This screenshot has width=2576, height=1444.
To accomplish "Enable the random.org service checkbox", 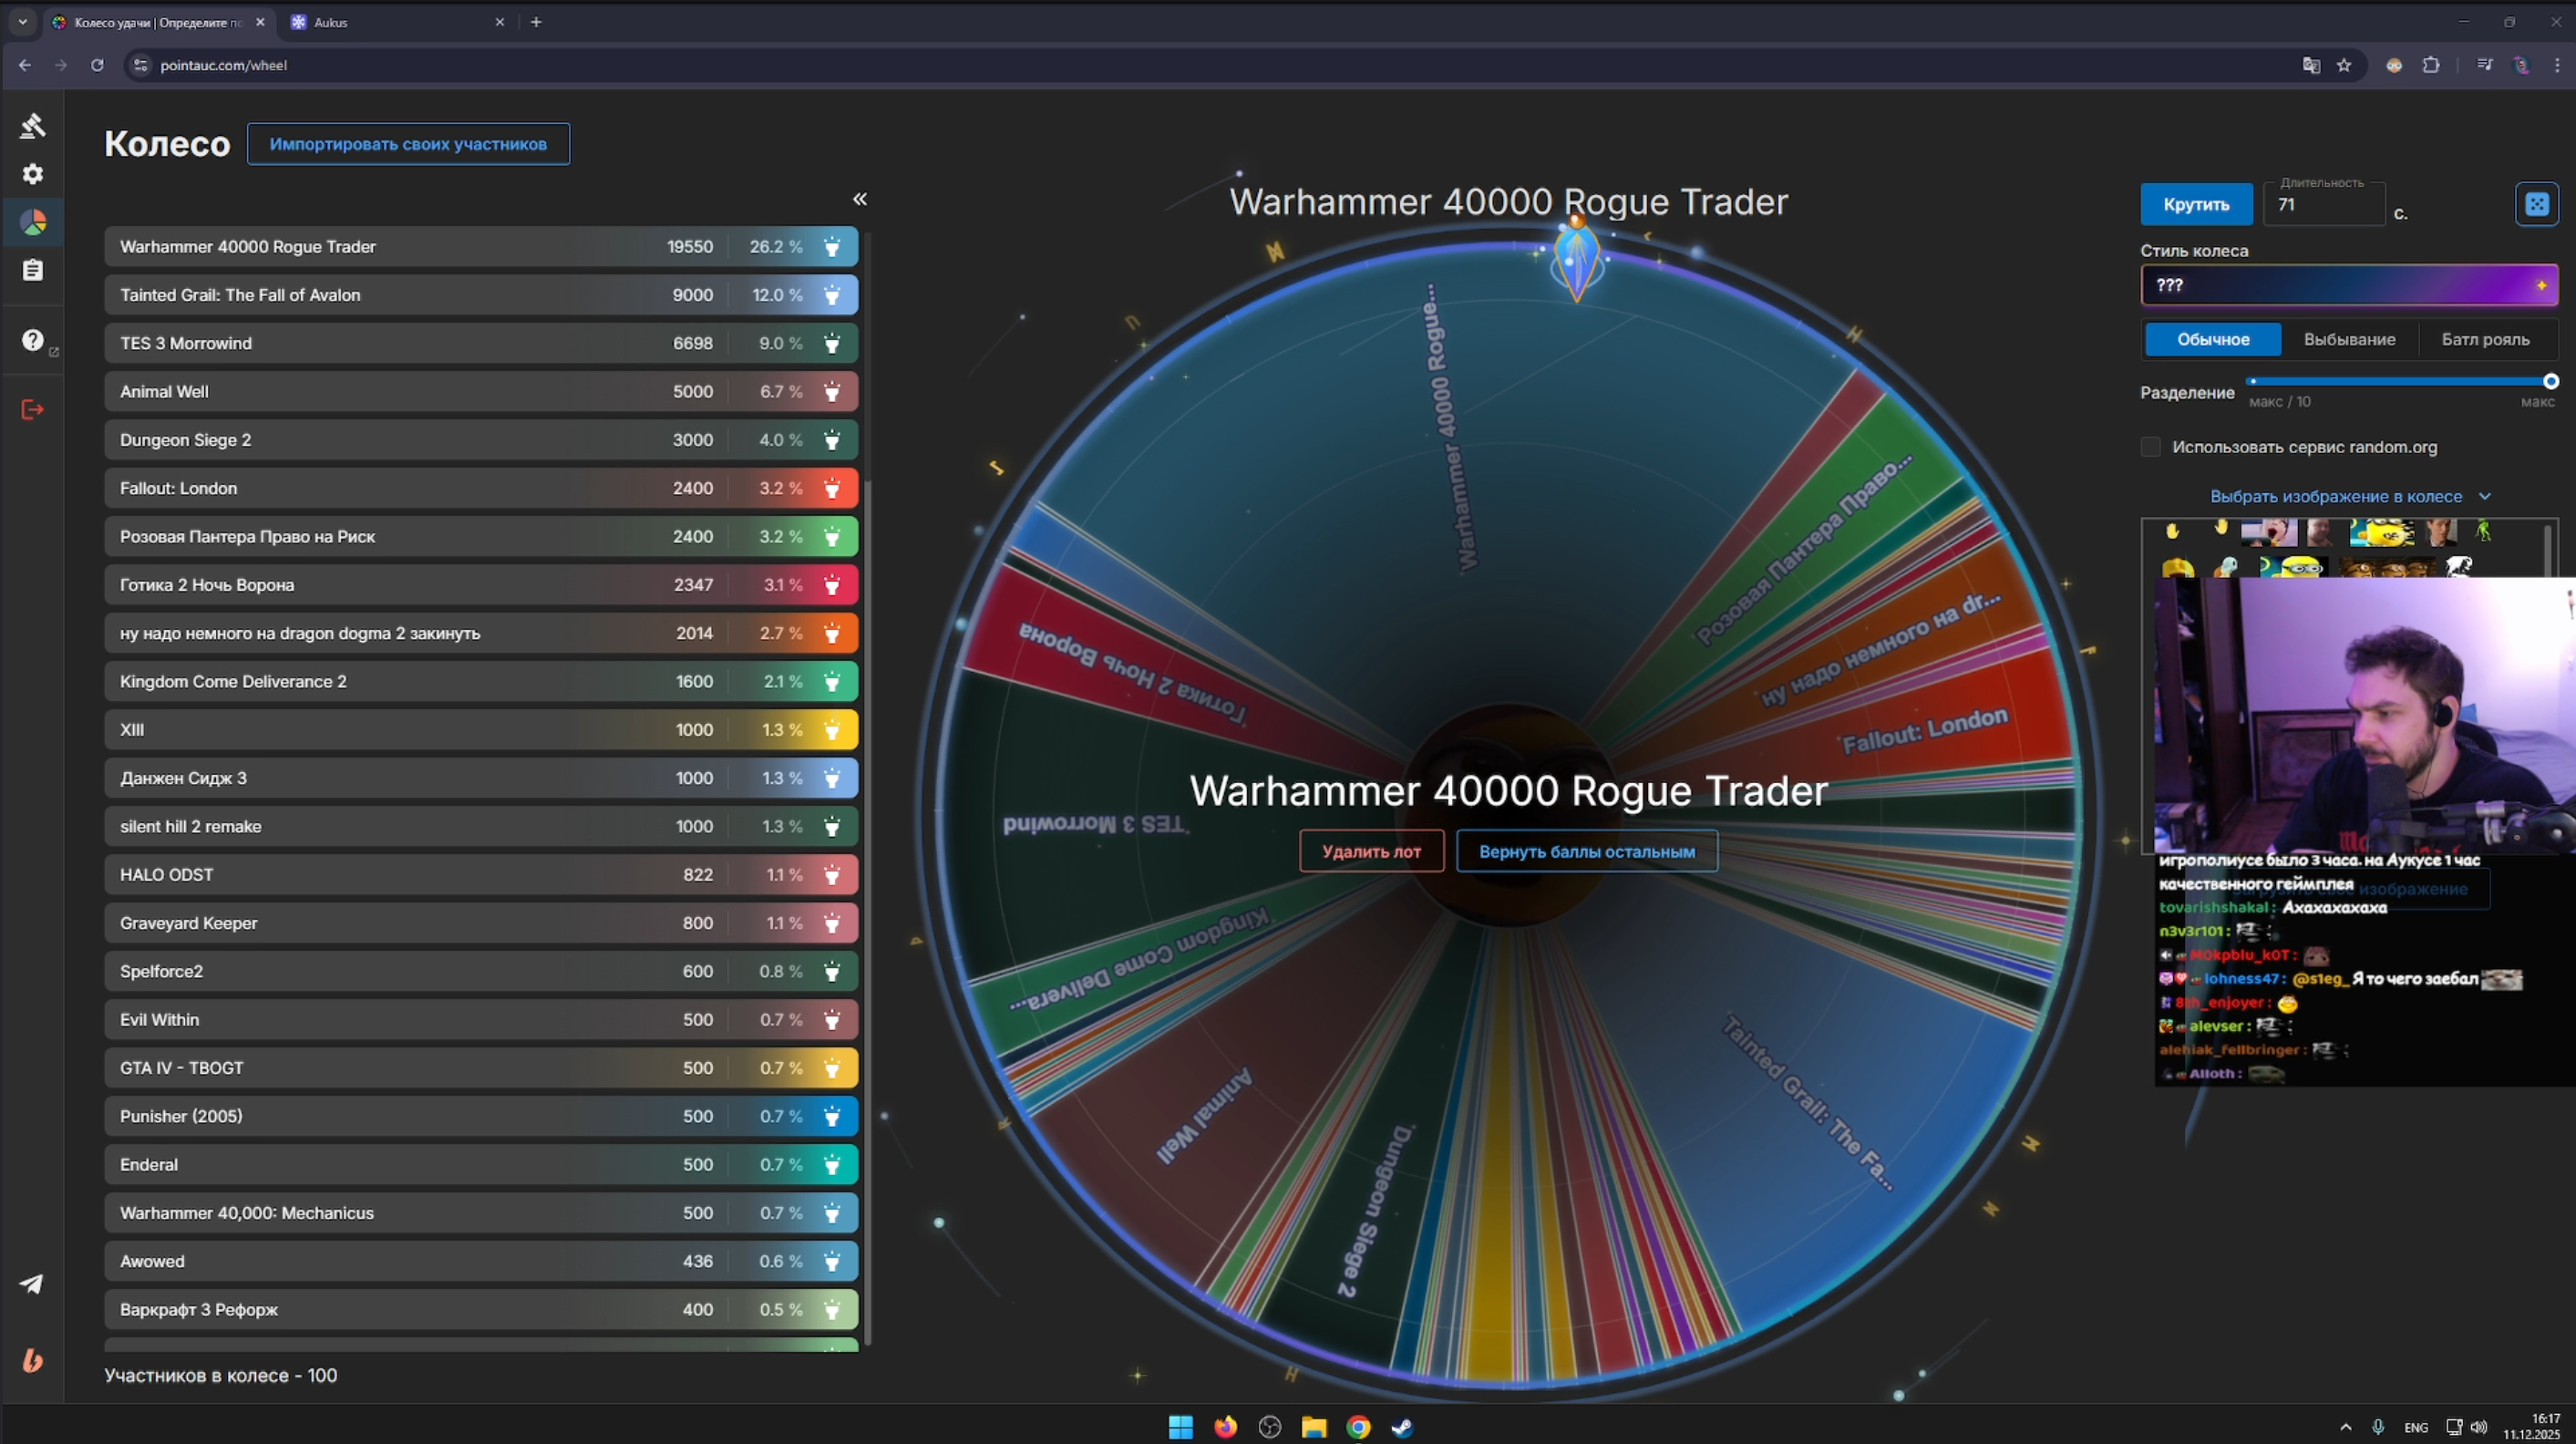I will click(2150, 447).
